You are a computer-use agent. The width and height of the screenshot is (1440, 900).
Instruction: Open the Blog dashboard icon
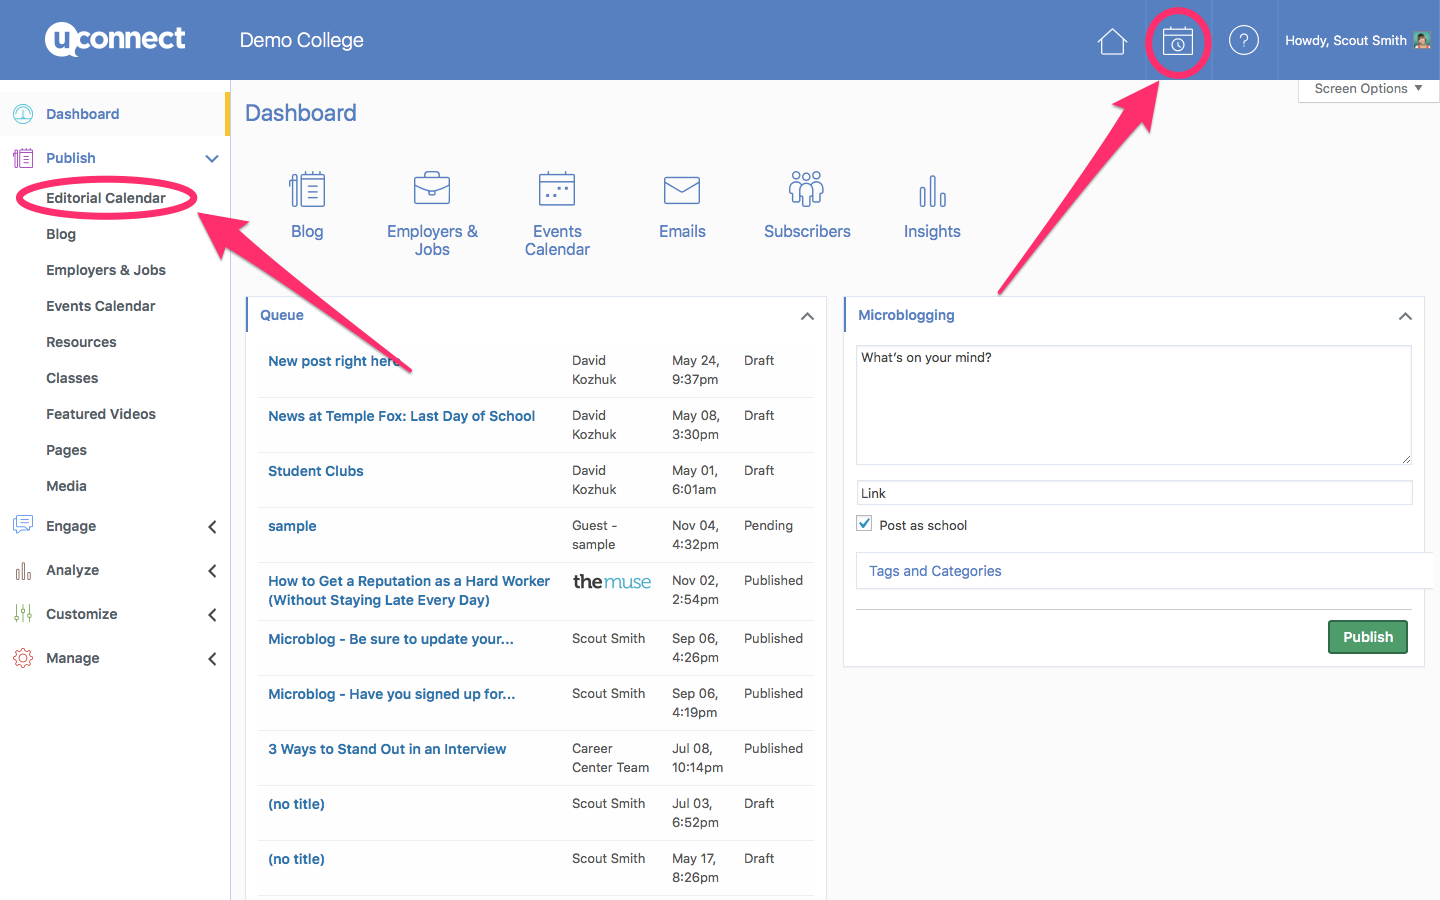(307, 190)
